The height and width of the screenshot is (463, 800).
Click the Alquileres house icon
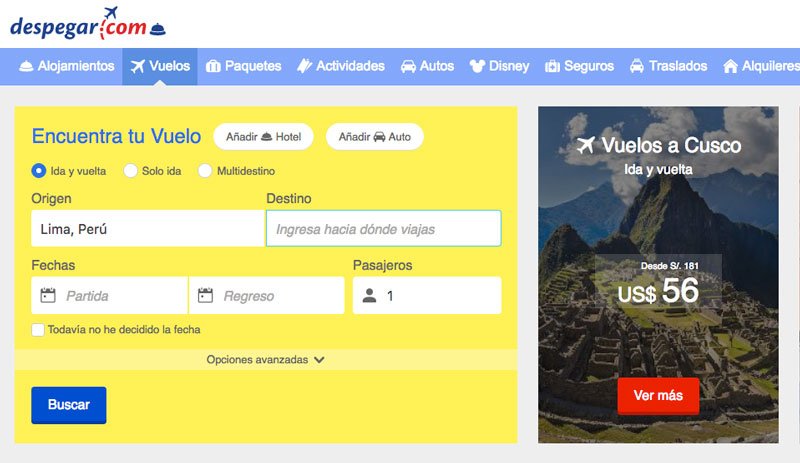tap(731, 66)
